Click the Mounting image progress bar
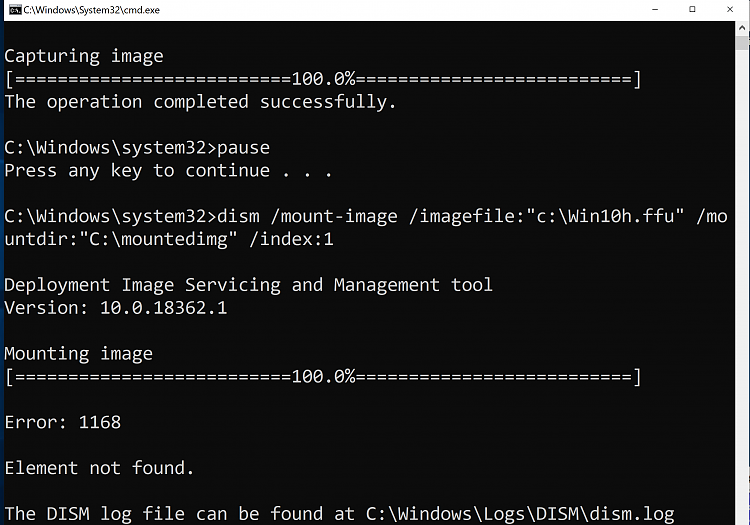This screenshot has width=750, height=525. click(323, 377)
